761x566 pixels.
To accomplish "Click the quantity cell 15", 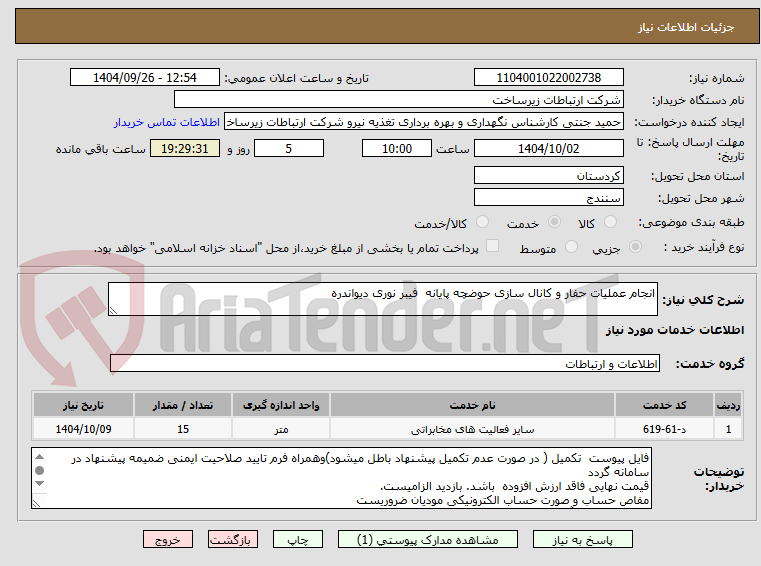I will (x=183, y=429).
